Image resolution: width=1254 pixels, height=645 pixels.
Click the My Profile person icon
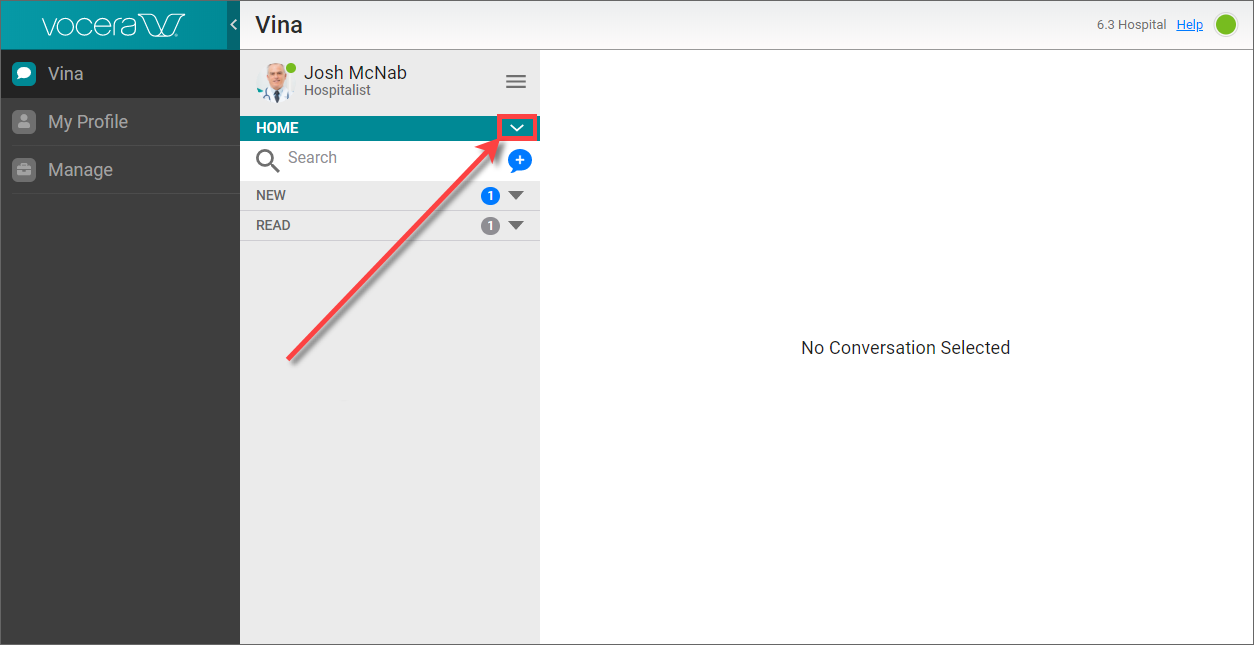pyautogui.click(x=24, y=122)
